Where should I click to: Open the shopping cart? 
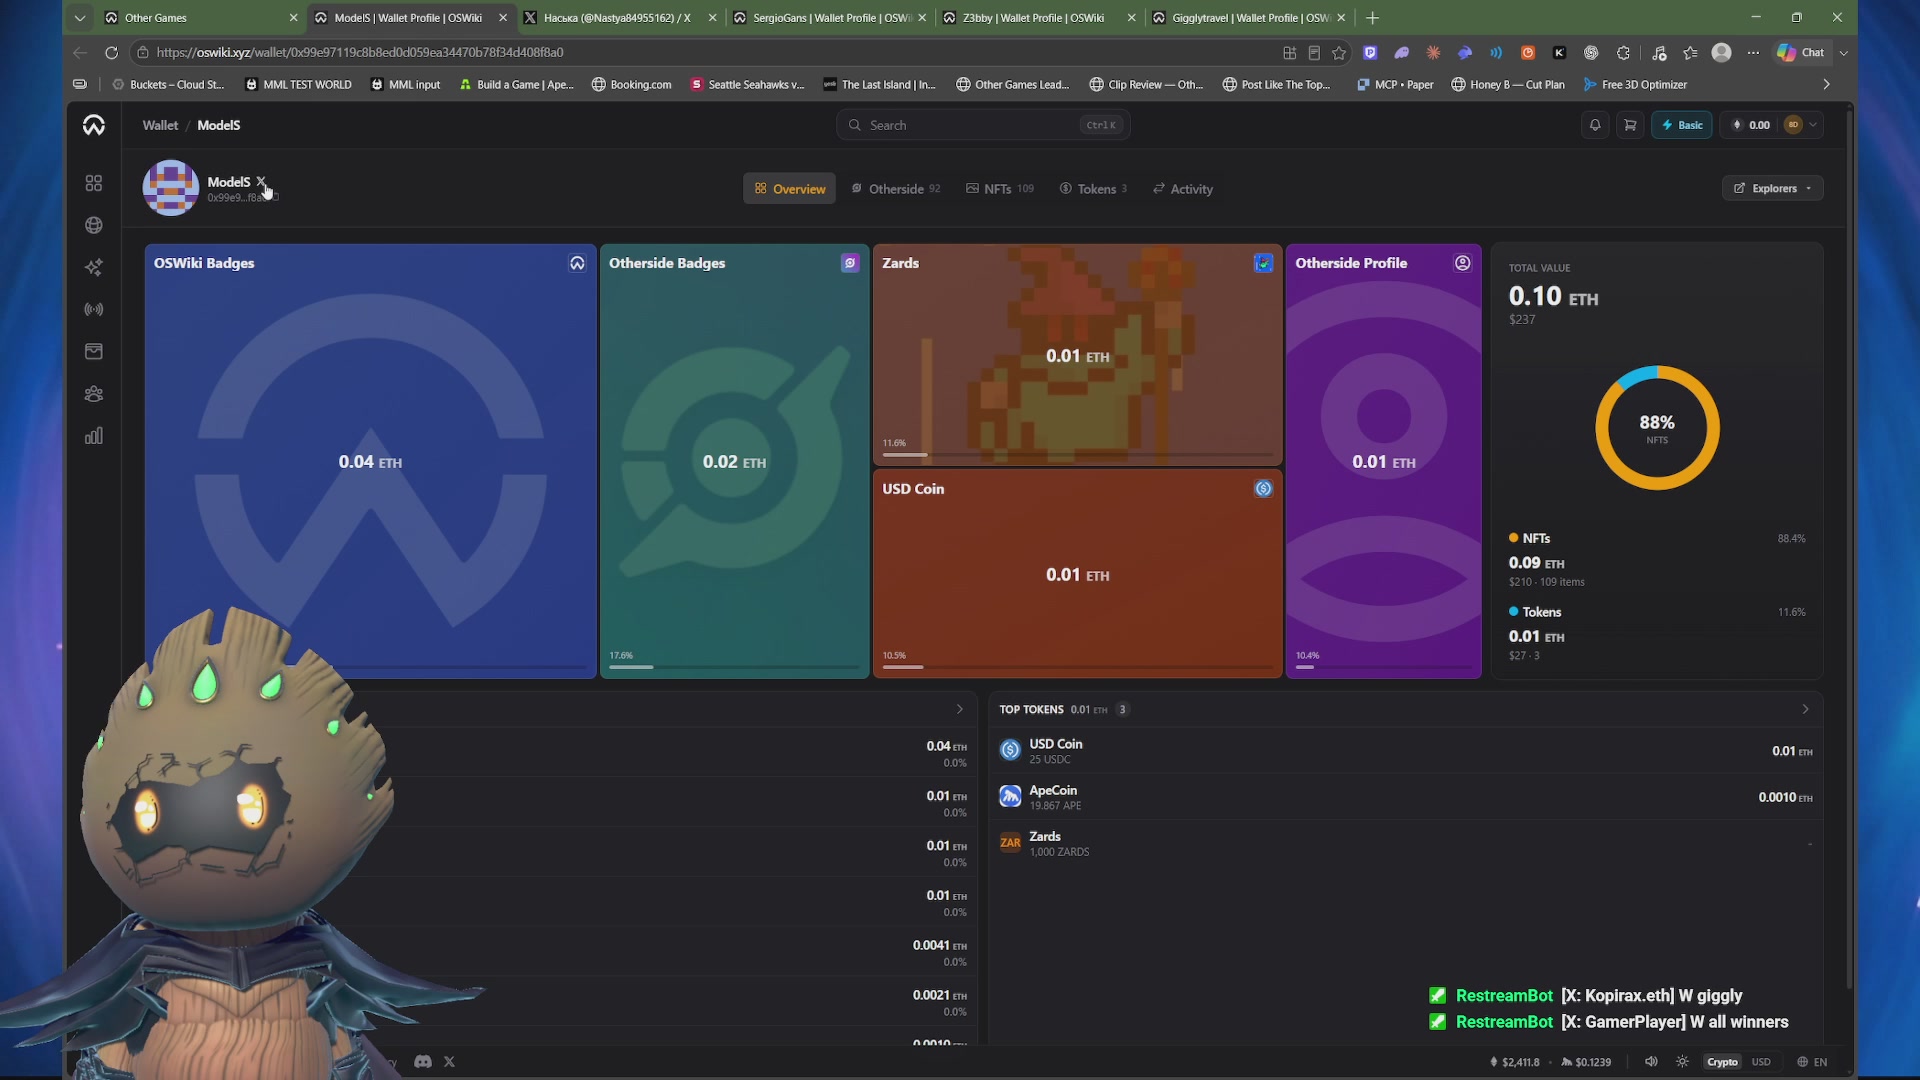click(x=1630, y=125)
